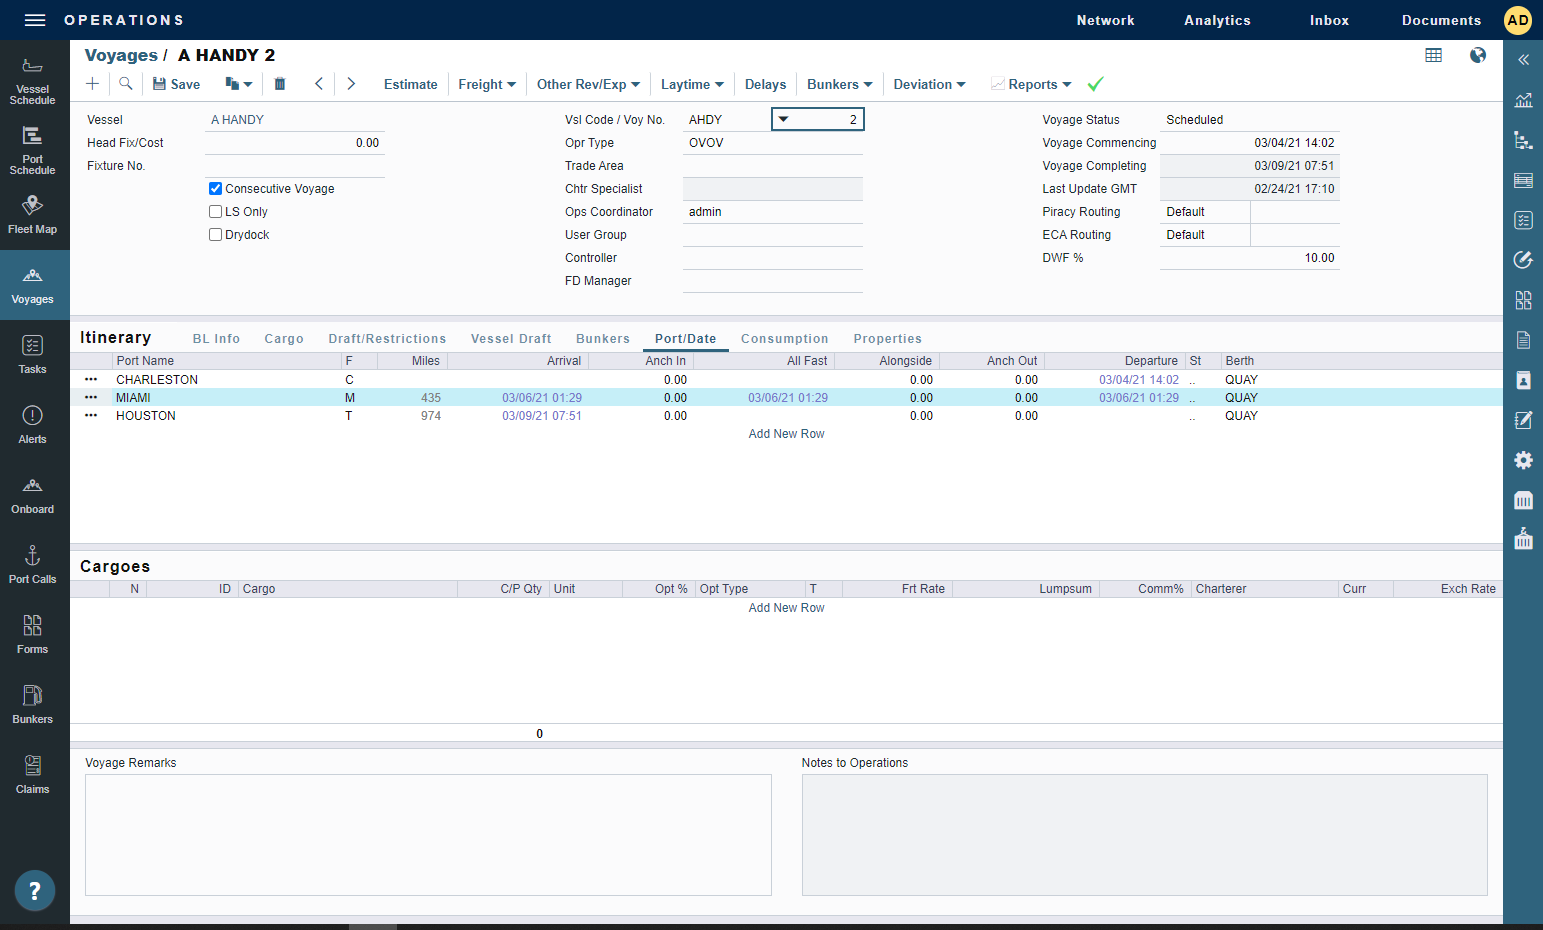Expand the Freight dropdown menu
This screenshot has width=1543, height=930.
tap(487, 85)
